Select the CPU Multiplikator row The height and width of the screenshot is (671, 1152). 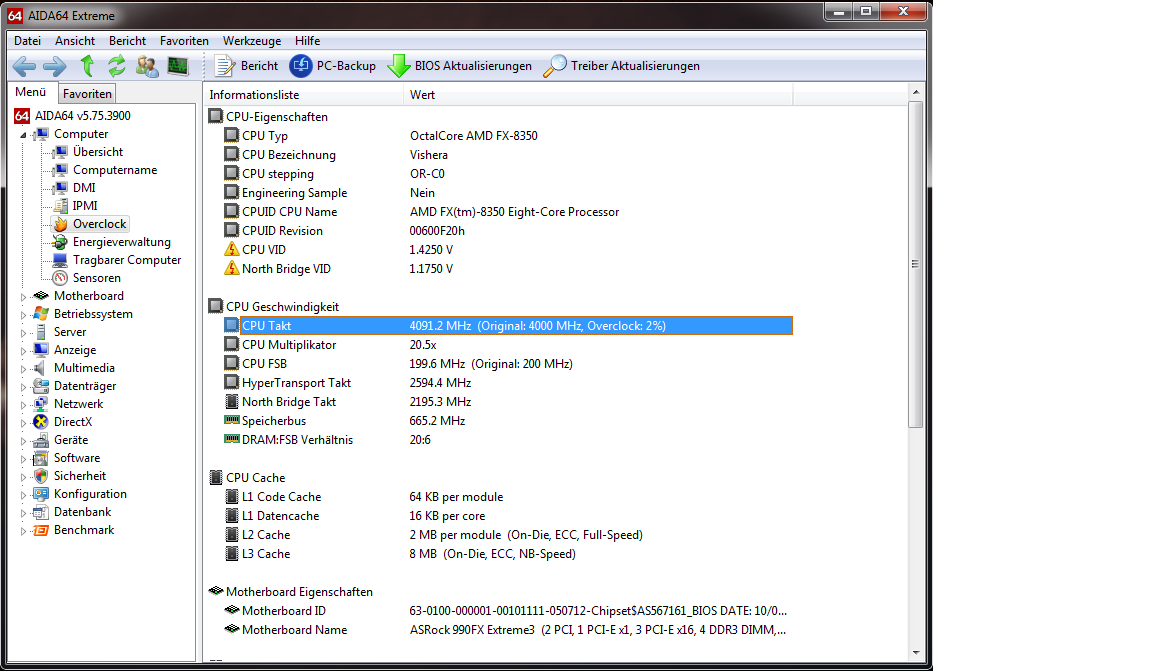(x=508, y=345)
